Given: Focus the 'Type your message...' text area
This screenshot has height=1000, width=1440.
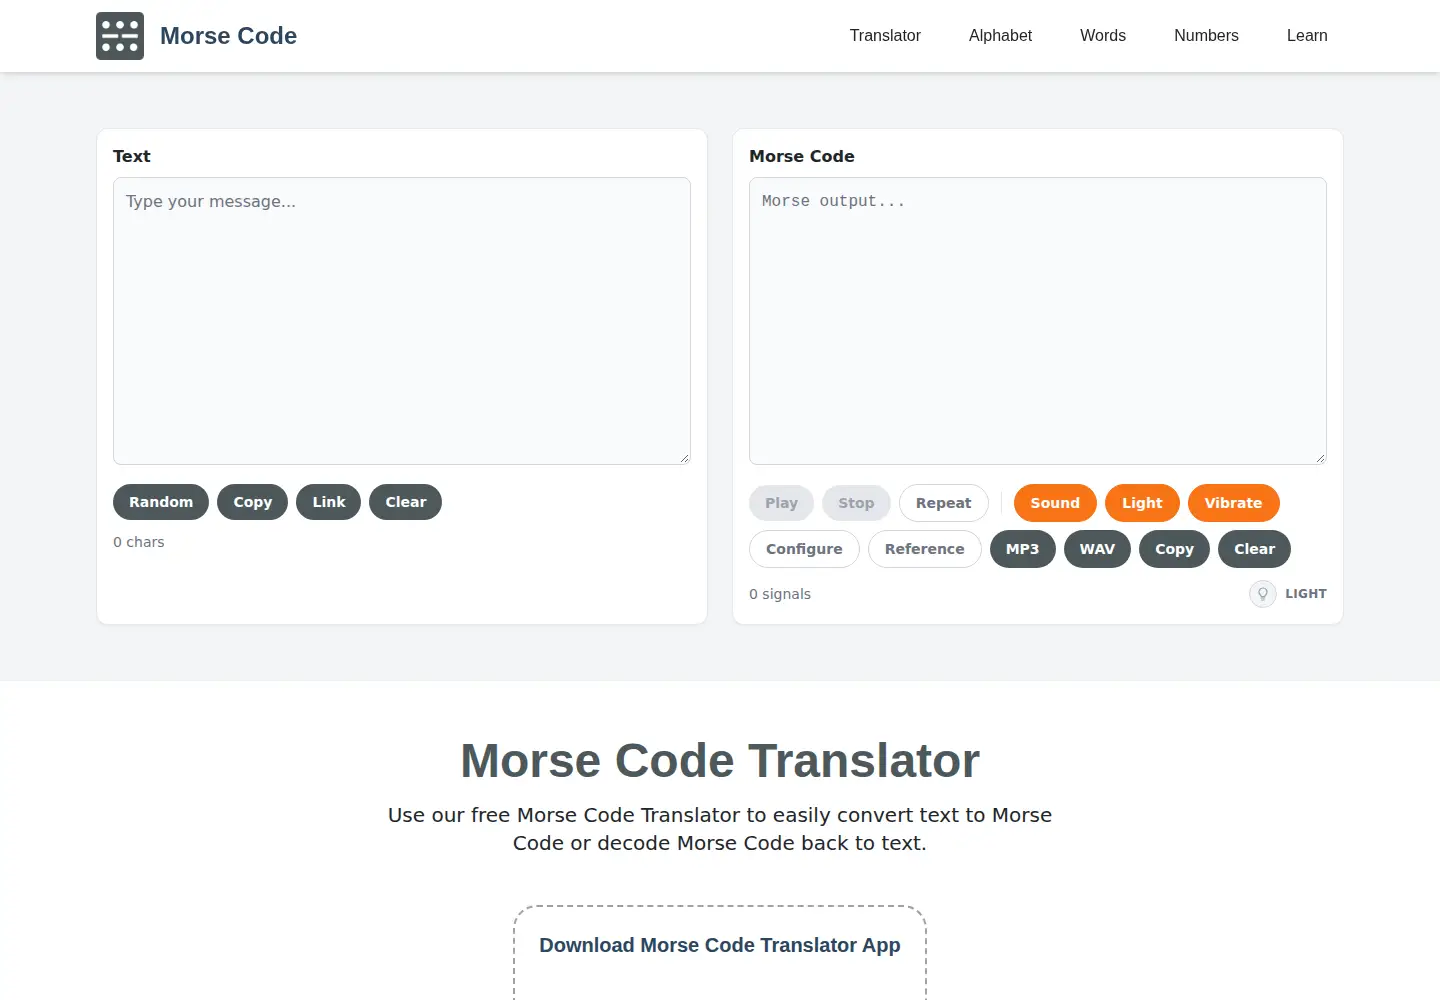Looking at the screenshot, I should (x=402, y=321).
